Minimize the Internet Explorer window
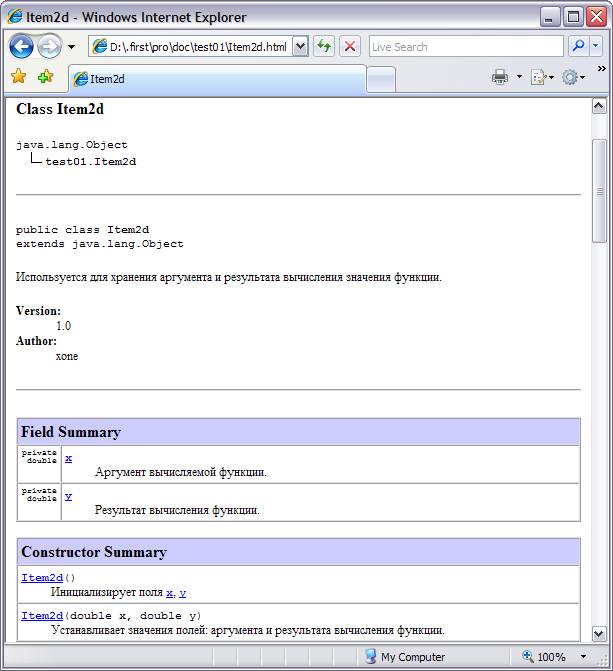This screenshot has height=671, width=613. coord(550,17)
